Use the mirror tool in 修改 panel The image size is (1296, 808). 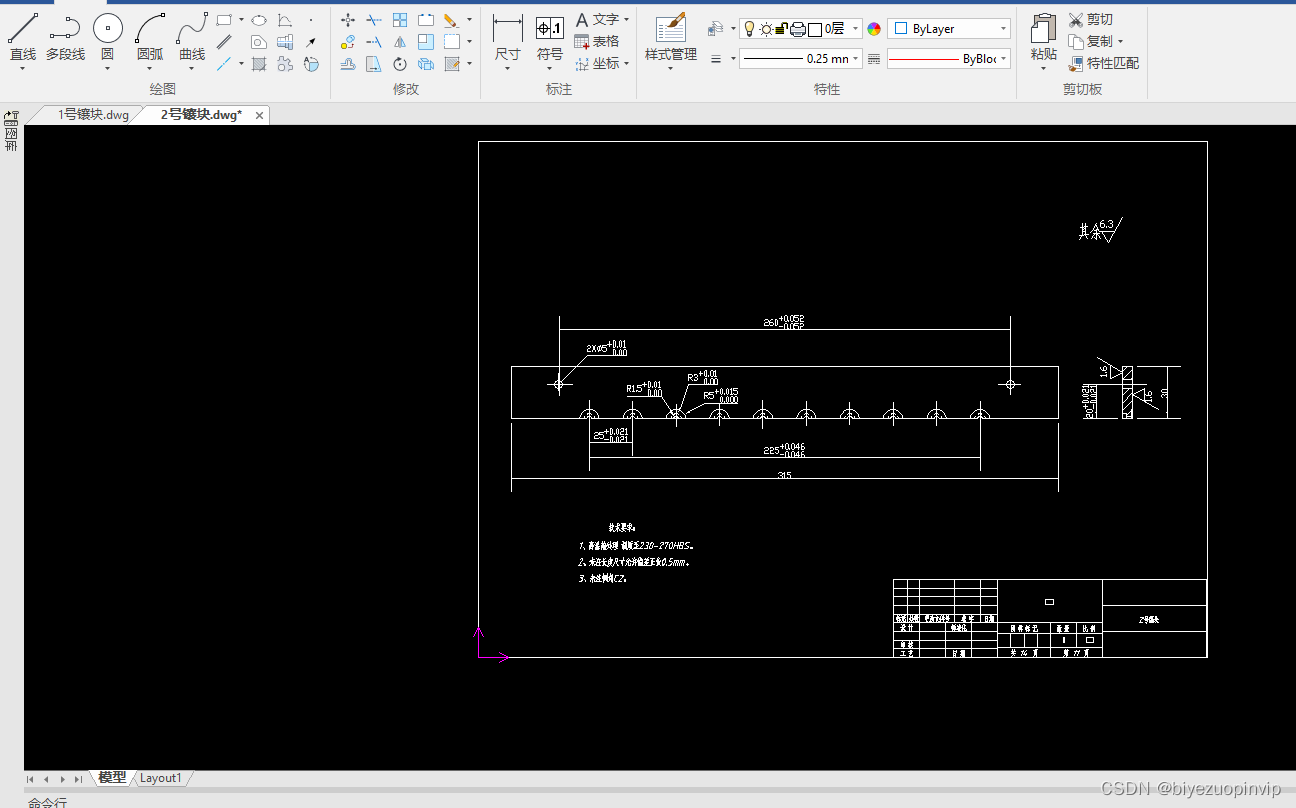coord(400,42)
